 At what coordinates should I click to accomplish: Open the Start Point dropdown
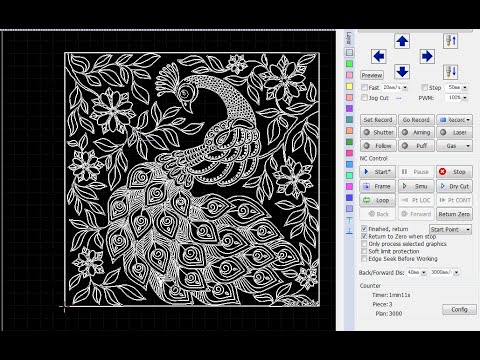[450, 229]
